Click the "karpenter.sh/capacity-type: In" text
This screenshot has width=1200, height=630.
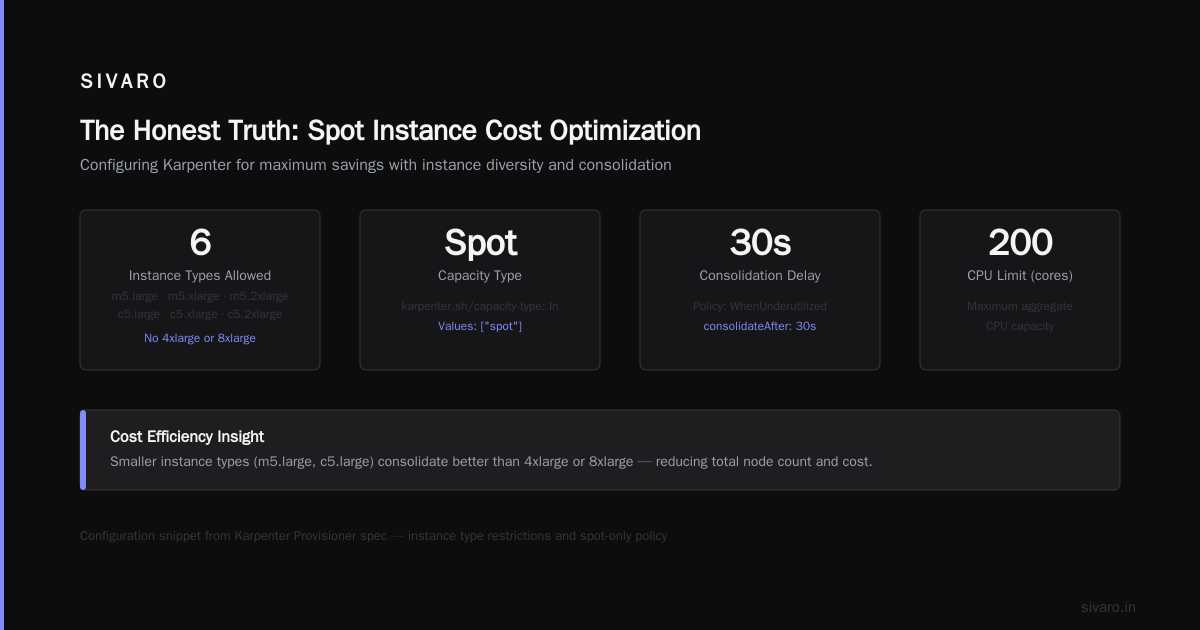pos(480,306)
